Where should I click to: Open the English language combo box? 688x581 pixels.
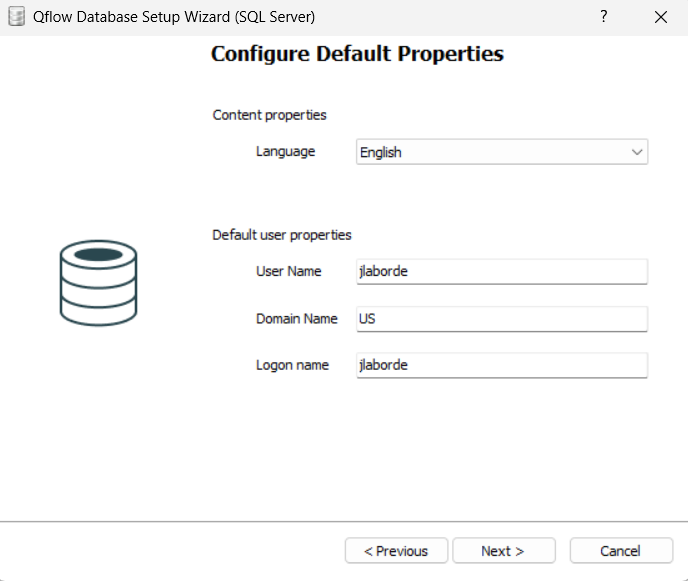tap(502, 152)
